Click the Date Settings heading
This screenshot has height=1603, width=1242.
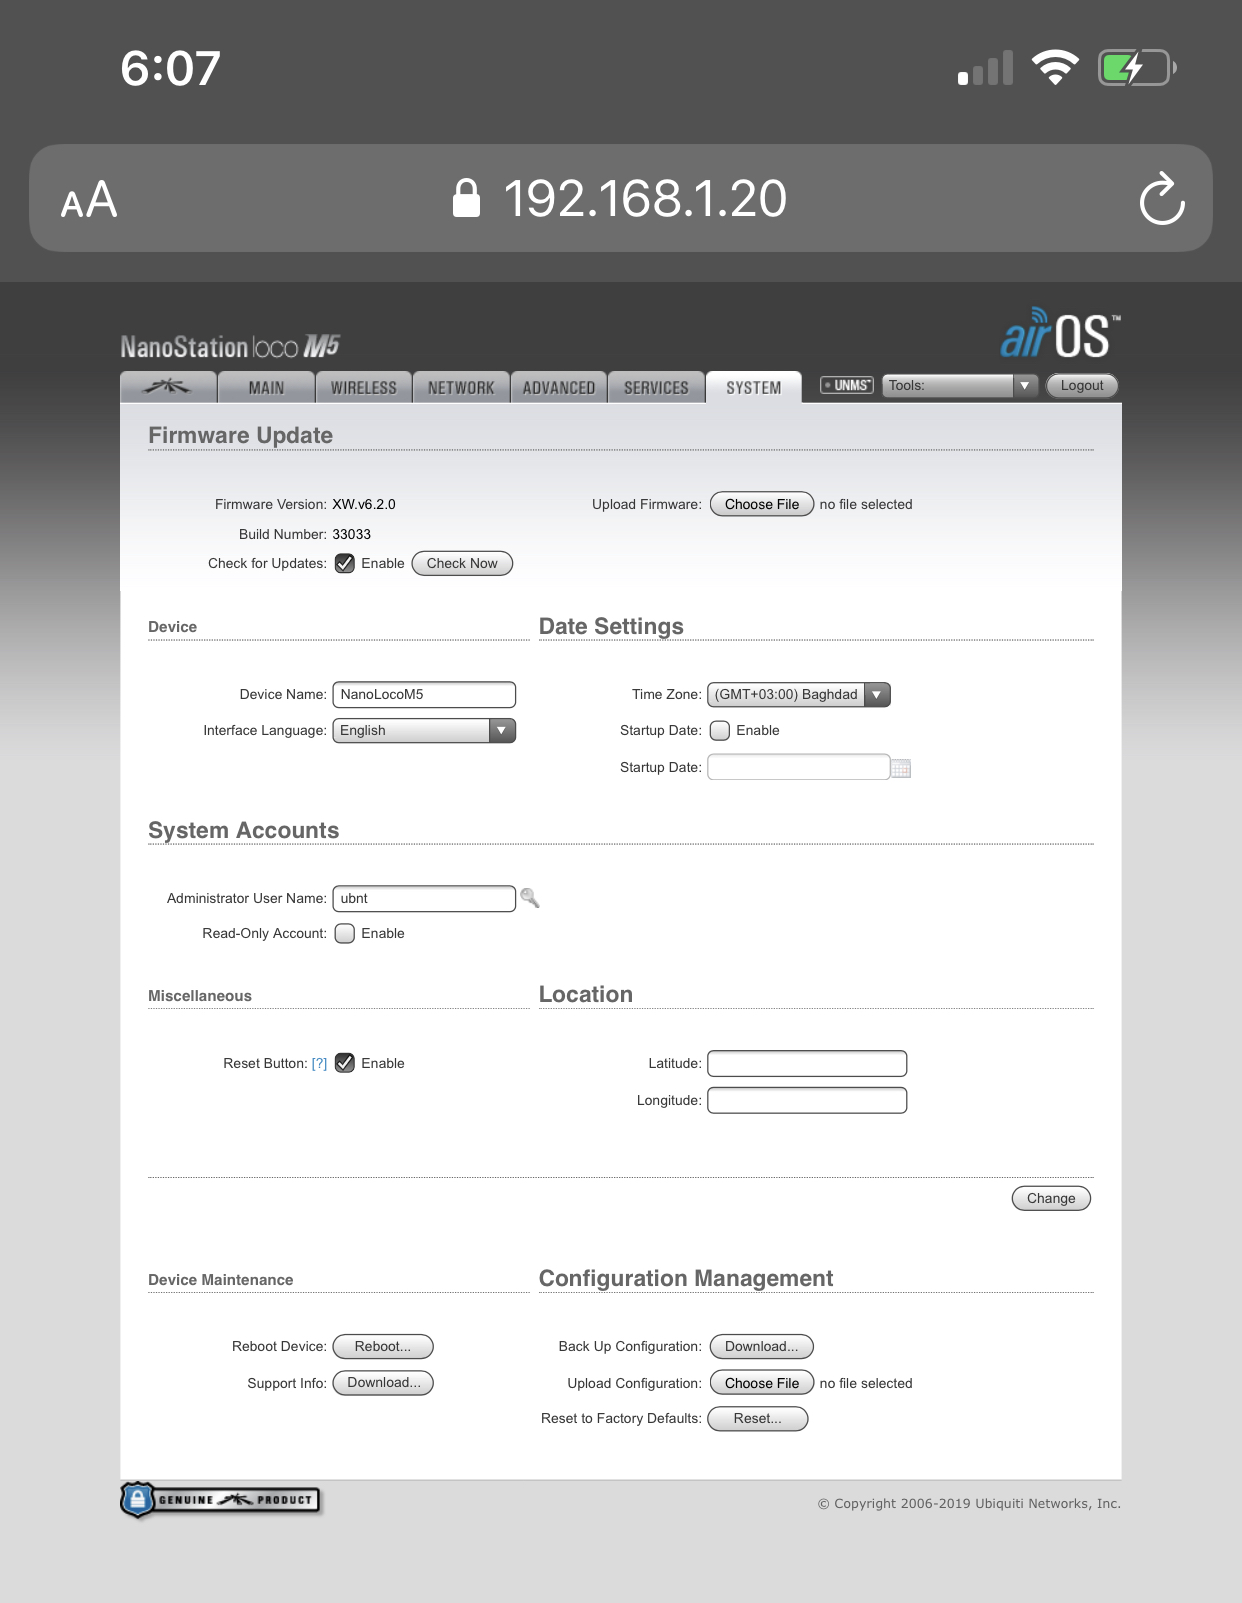click(x=611, y=626)
